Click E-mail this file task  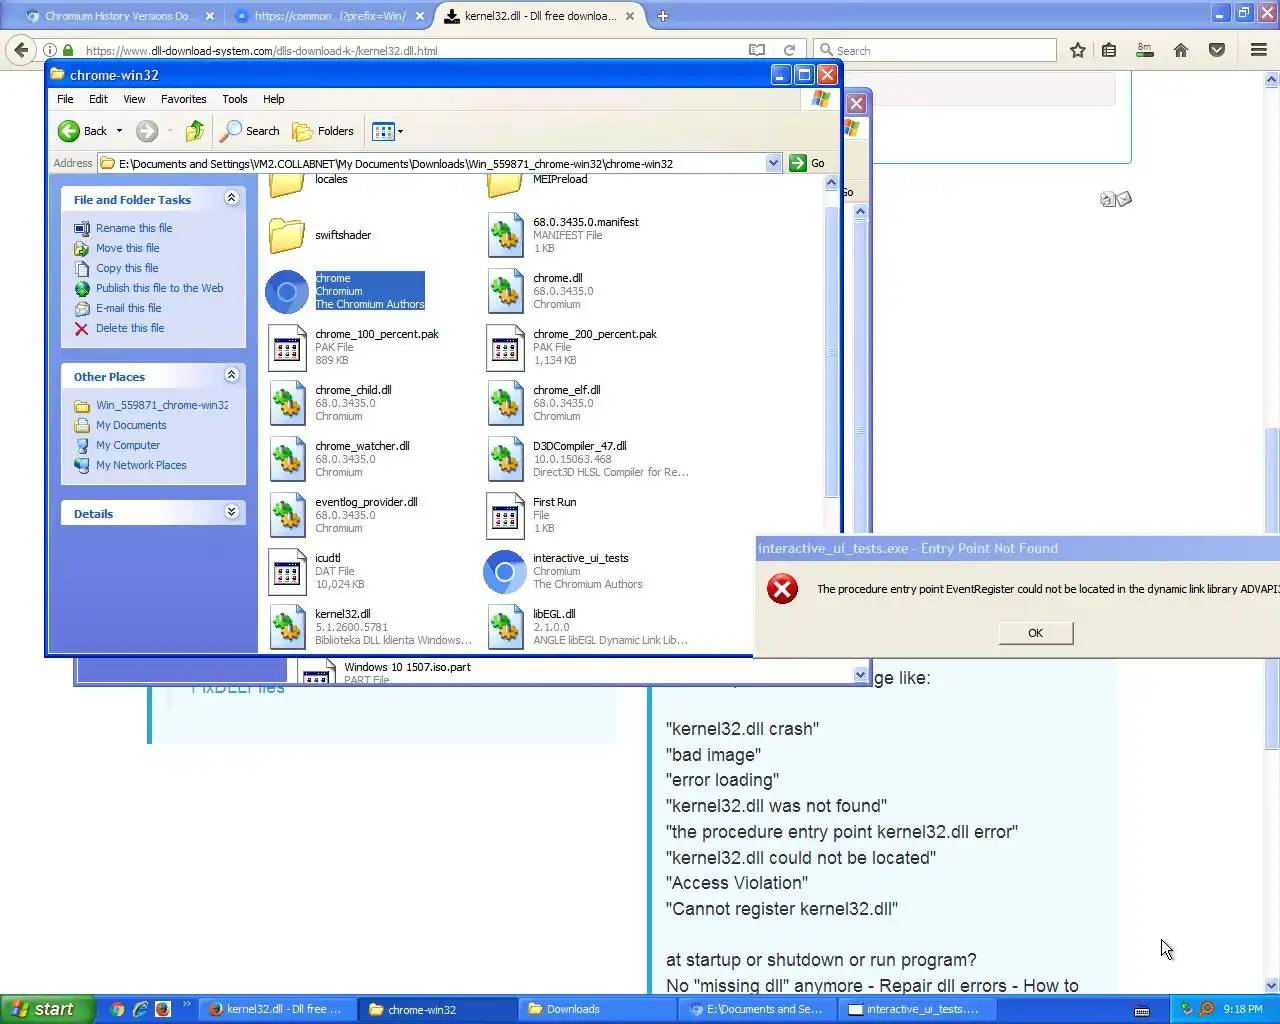tap(128, 308)
